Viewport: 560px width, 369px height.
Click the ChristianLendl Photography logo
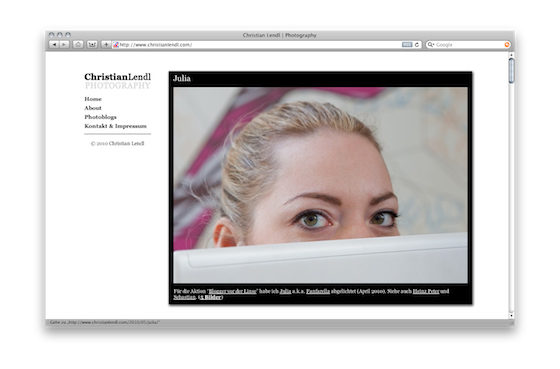click(x=118, y=81)
